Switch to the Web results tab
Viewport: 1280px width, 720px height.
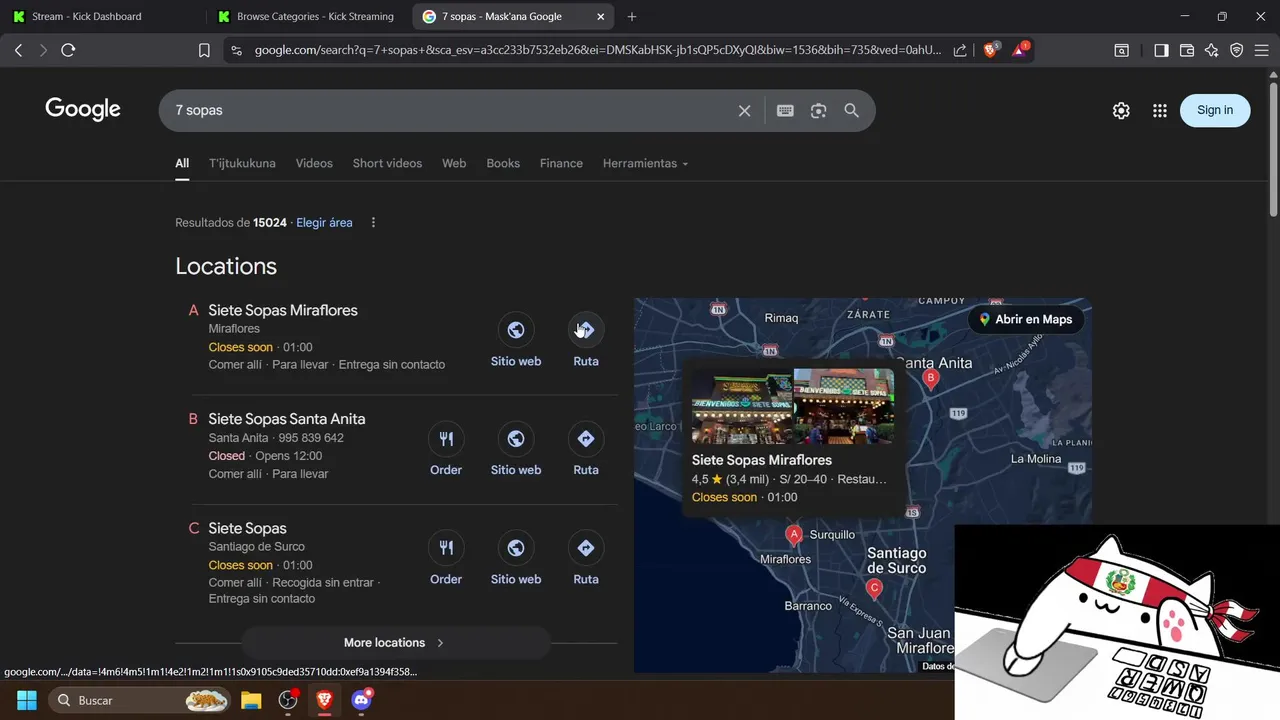[x=454, y=163]
